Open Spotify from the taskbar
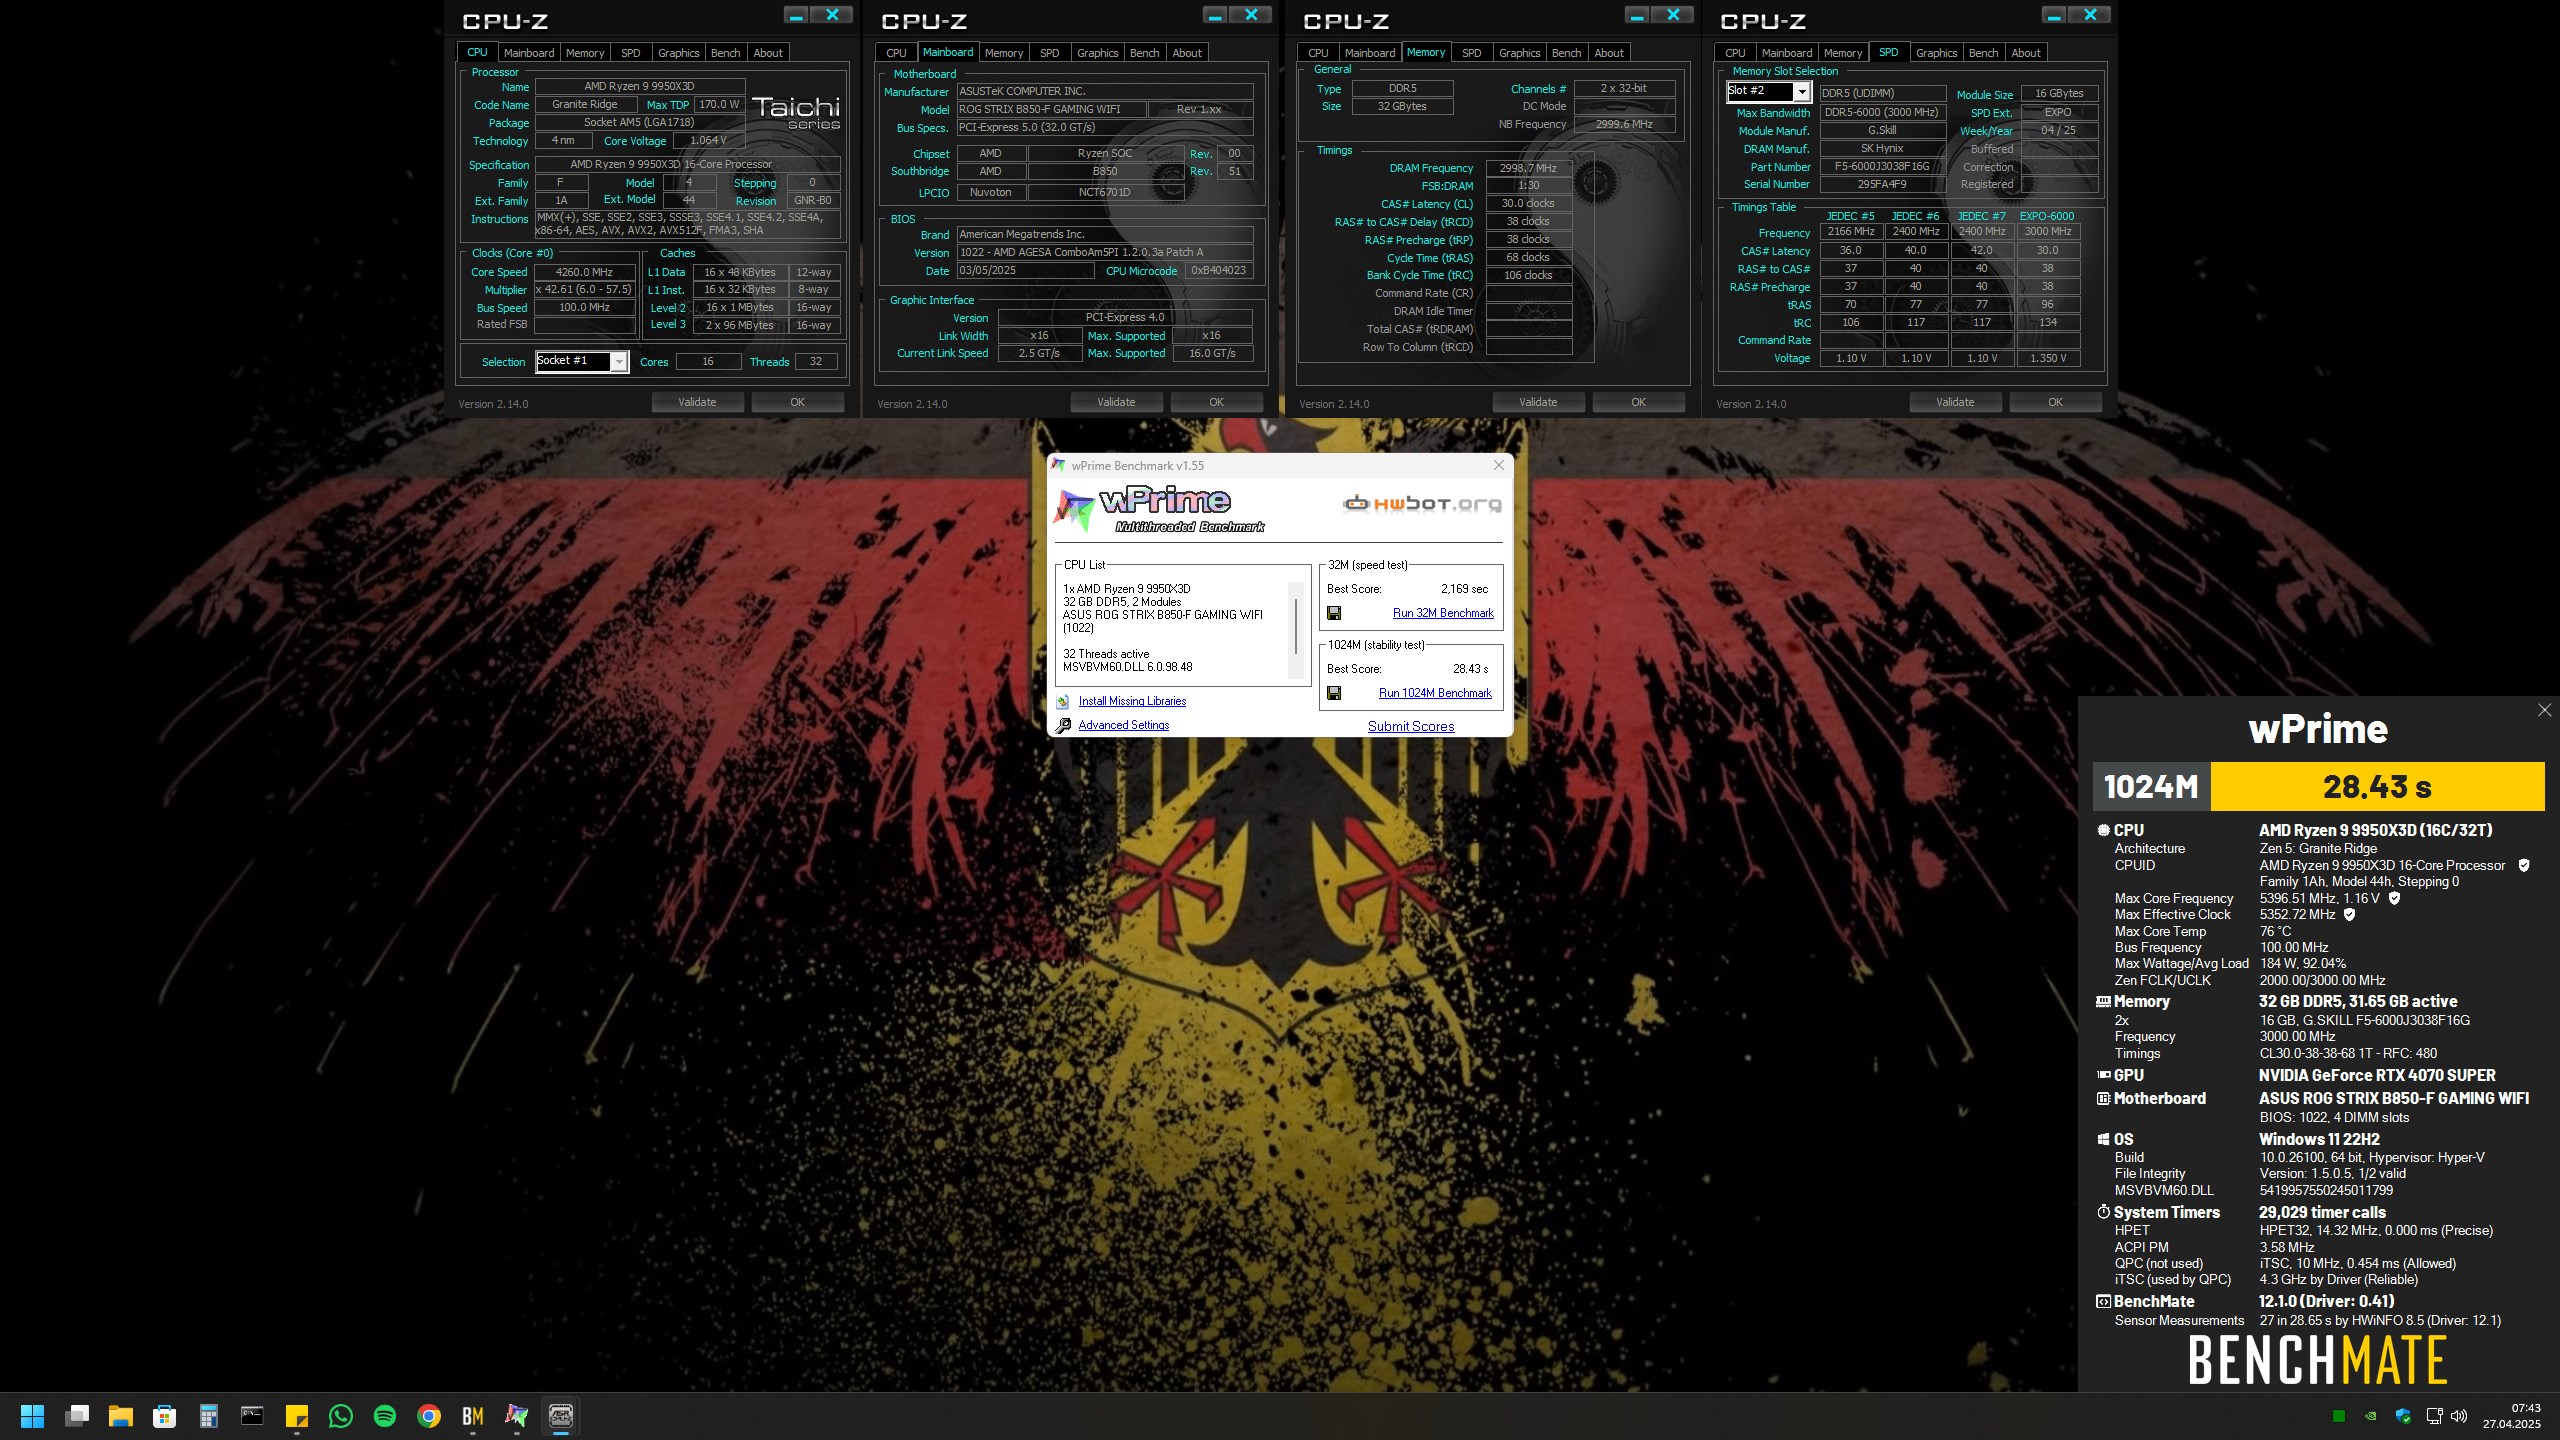This screenshot has width=2560, height=1440. (385, 1416)
